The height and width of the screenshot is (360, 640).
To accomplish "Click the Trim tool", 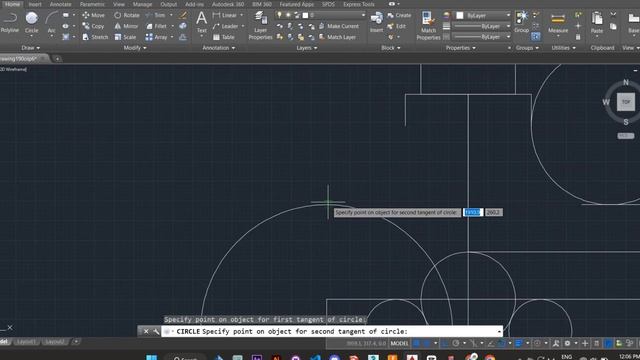I will tap(156, 15).
